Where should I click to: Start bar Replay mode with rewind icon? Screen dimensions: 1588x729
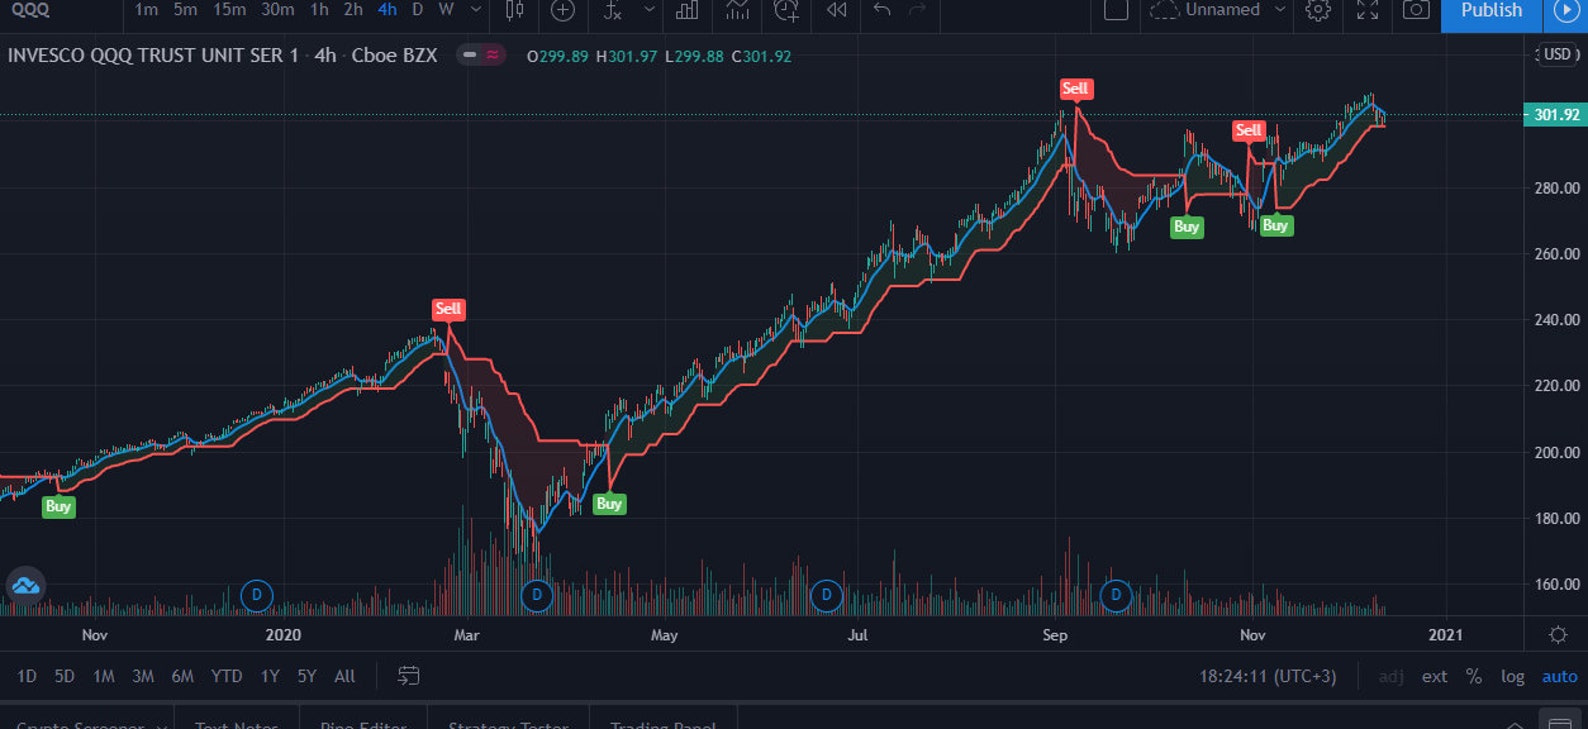point(836,11)
